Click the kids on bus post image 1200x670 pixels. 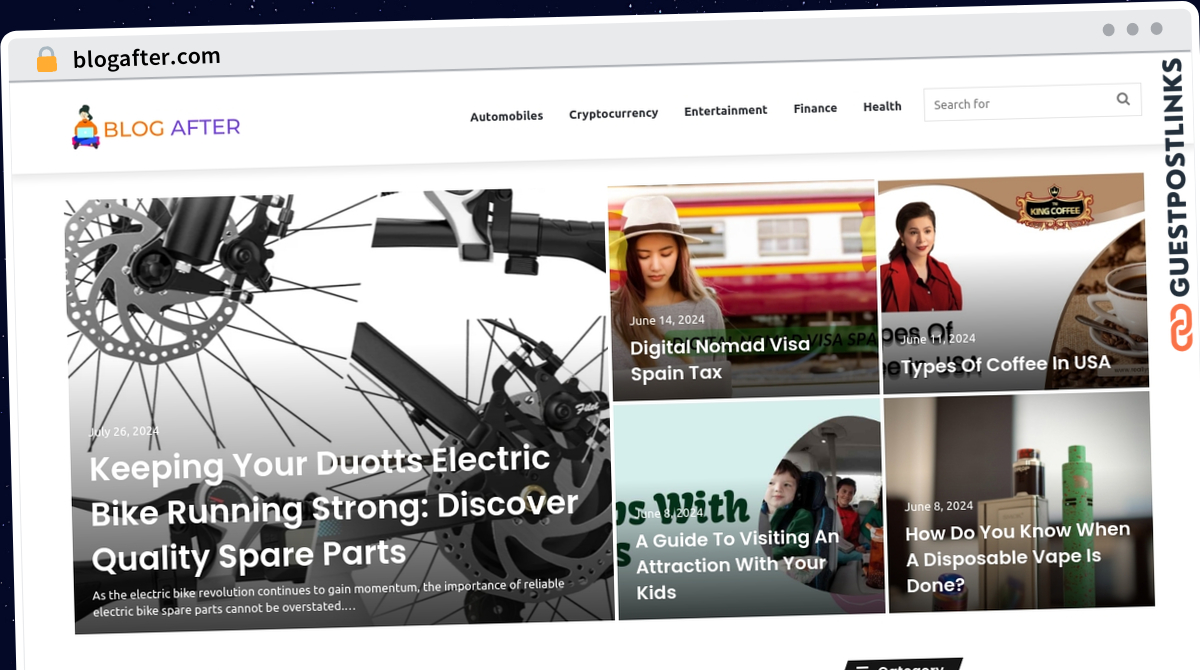click(748, 509)
